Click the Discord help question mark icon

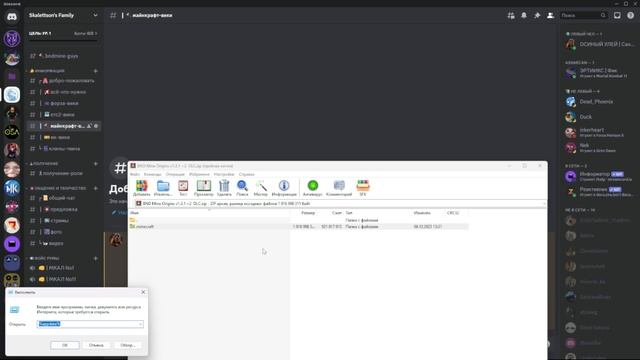(631, 16)
